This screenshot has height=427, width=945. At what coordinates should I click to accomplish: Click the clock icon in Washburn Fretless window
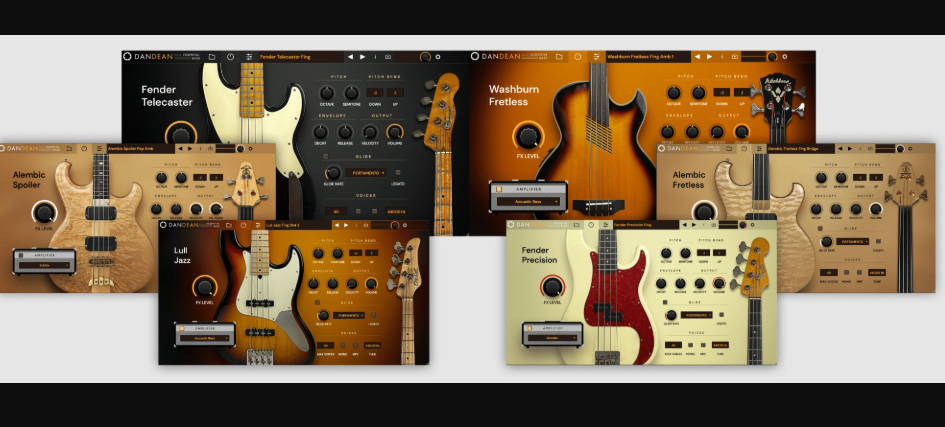point(578,57)
